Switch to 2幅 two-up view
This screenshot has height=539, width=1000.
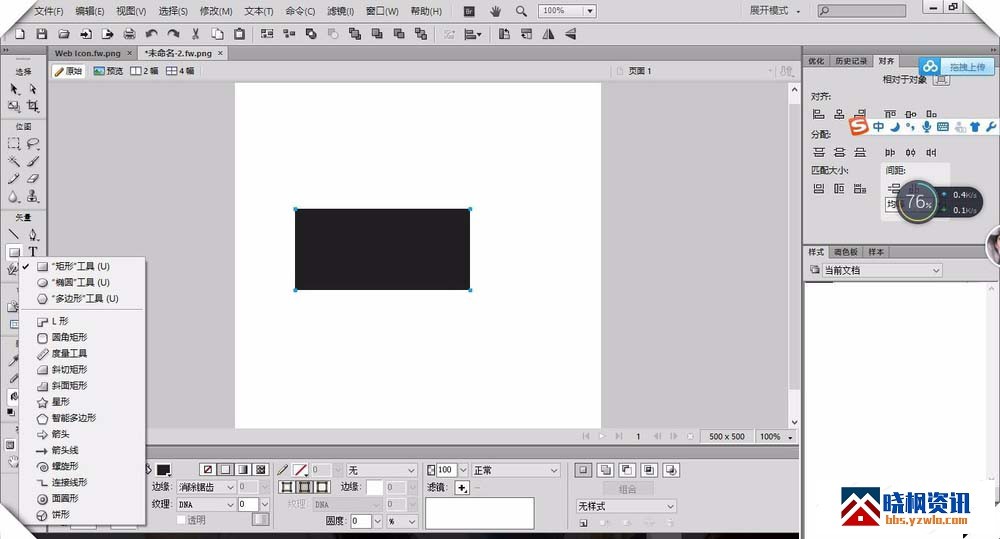point(145,71)
